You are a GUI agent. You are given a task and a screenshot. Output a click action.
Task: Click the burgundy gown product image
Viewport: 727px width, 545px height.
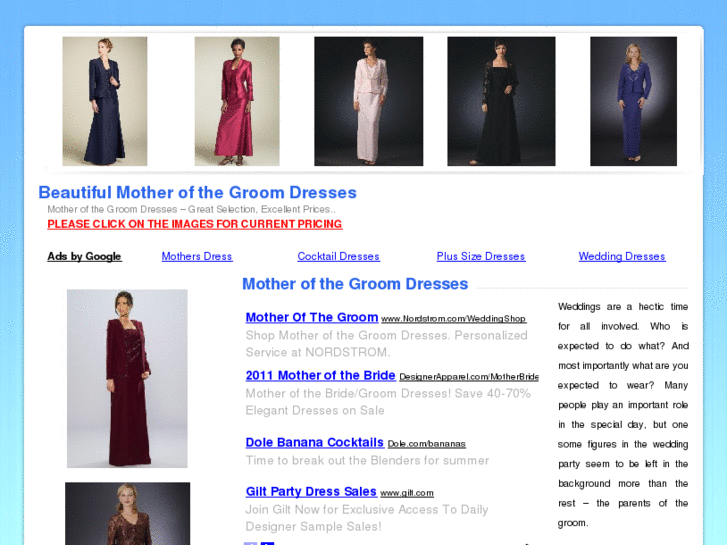pyautogui.click(x=127, y=378)
